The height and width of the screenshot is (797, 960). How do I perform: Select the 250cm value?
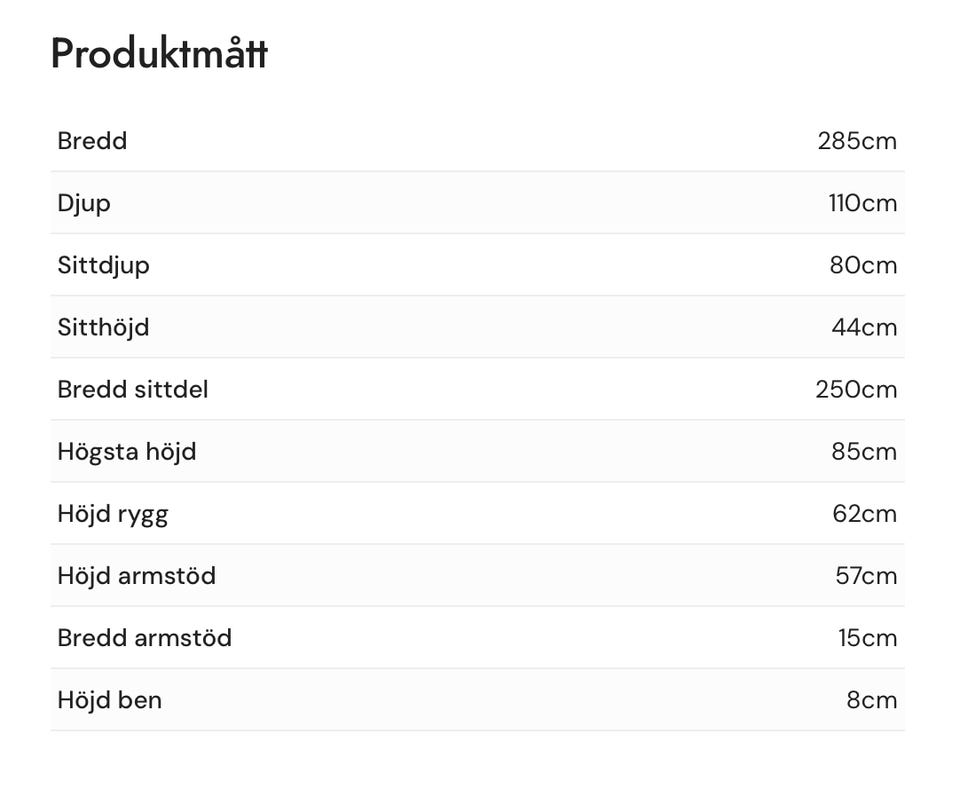[x=856, y=389]
